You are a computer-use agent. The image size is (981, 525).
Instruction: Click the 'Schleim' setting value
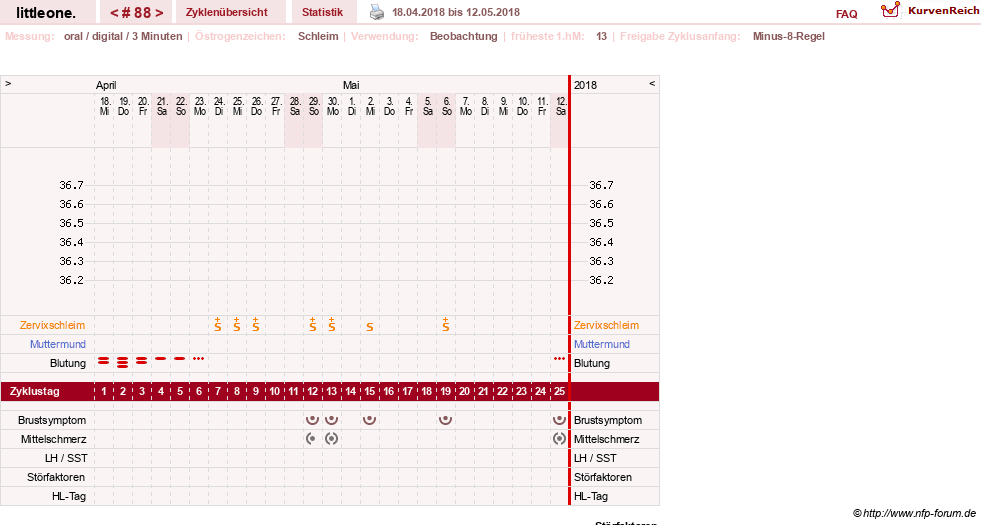pyautogui.click(x=318, y=36)
